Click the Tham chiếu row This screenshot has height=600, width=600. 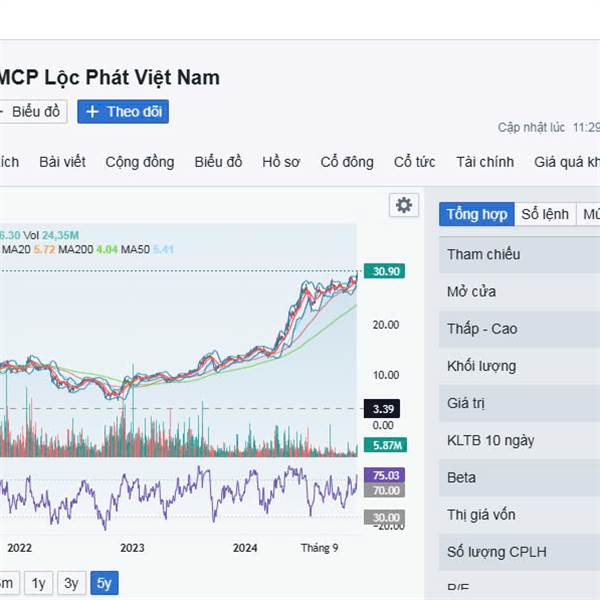point(519,254)
